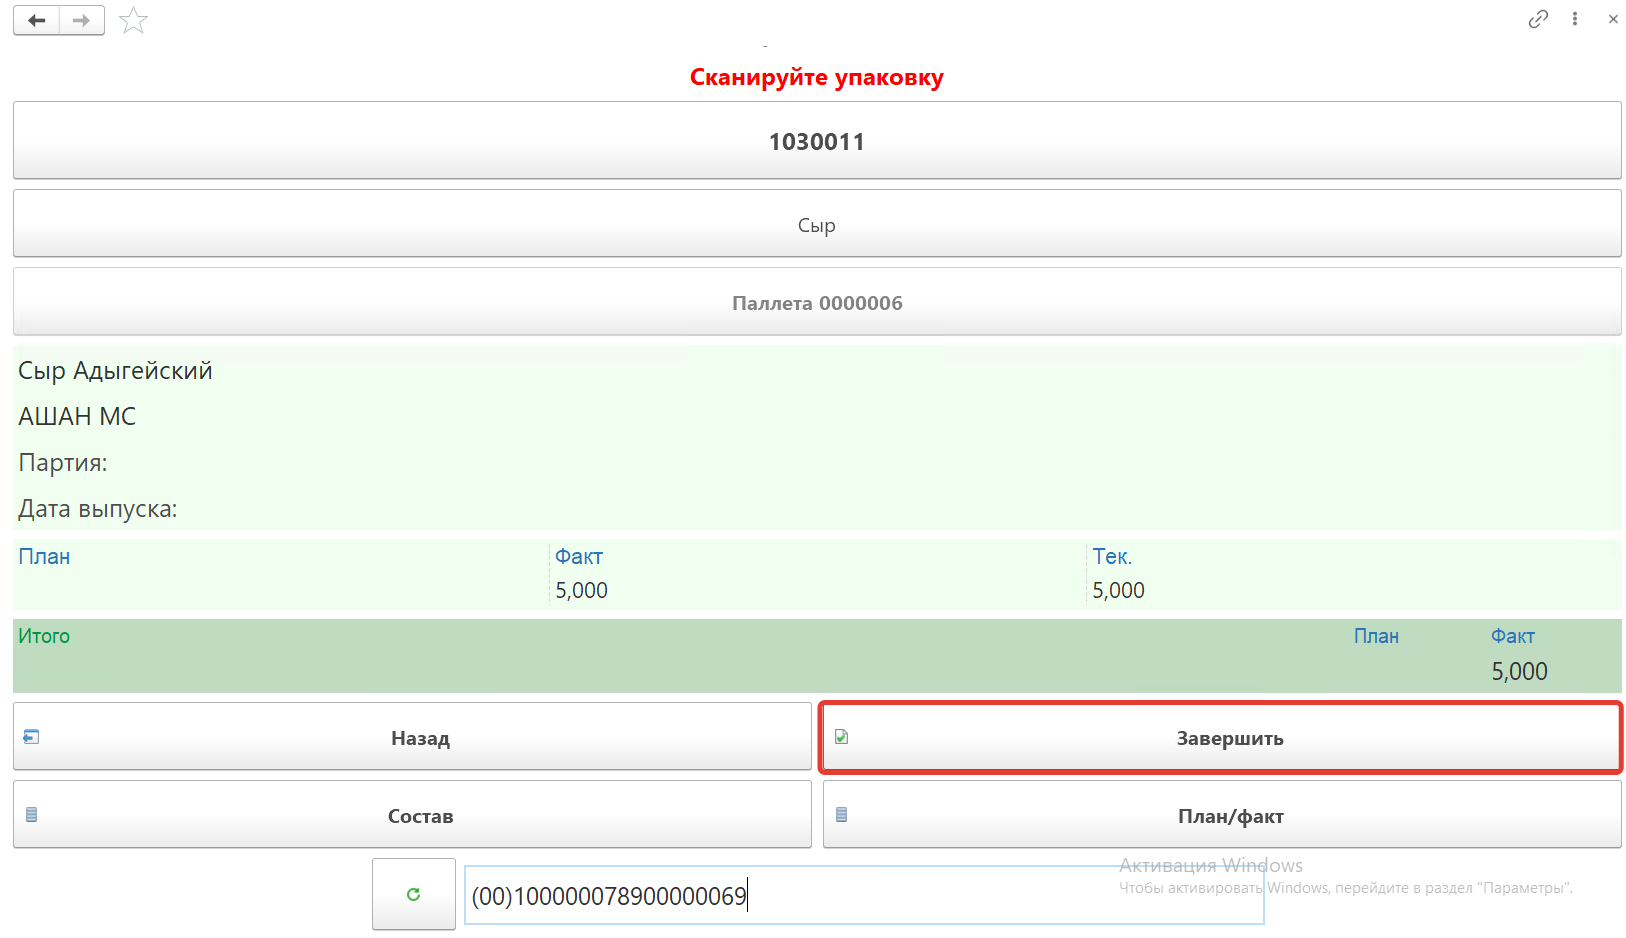Select the Сыр category button
This screenshot has width=1626, height=938.
pyautogui.click(x=816, y=224)
